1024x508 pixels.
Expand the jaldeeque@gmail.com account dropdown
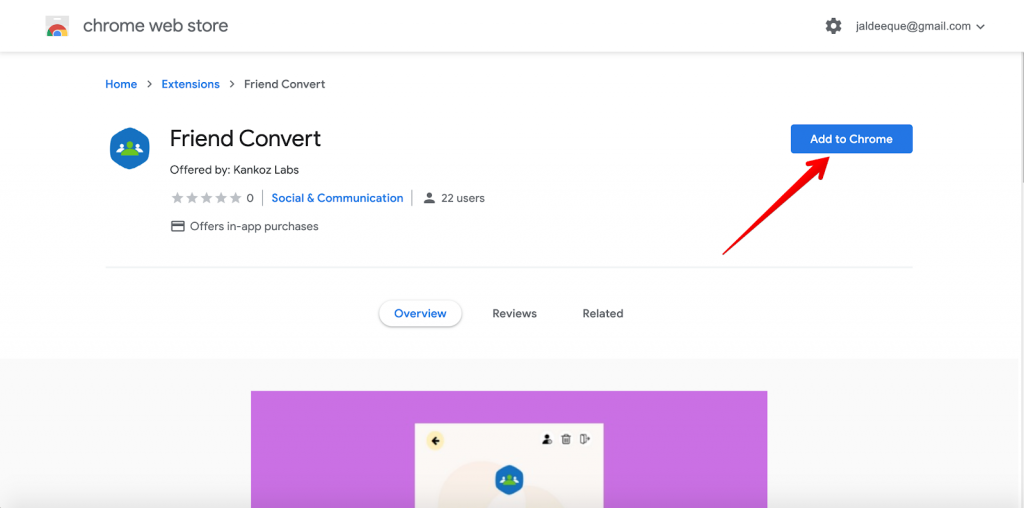[x=920, y=27]
